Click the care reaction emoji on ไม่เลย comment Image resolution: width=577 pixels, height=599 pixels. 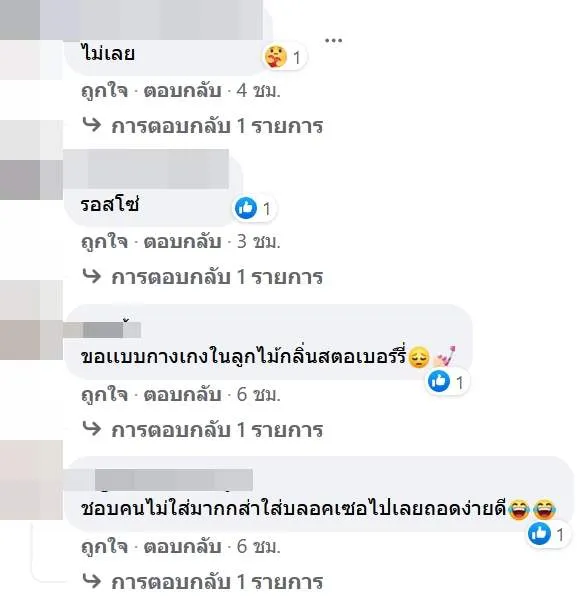click(276, 57)
